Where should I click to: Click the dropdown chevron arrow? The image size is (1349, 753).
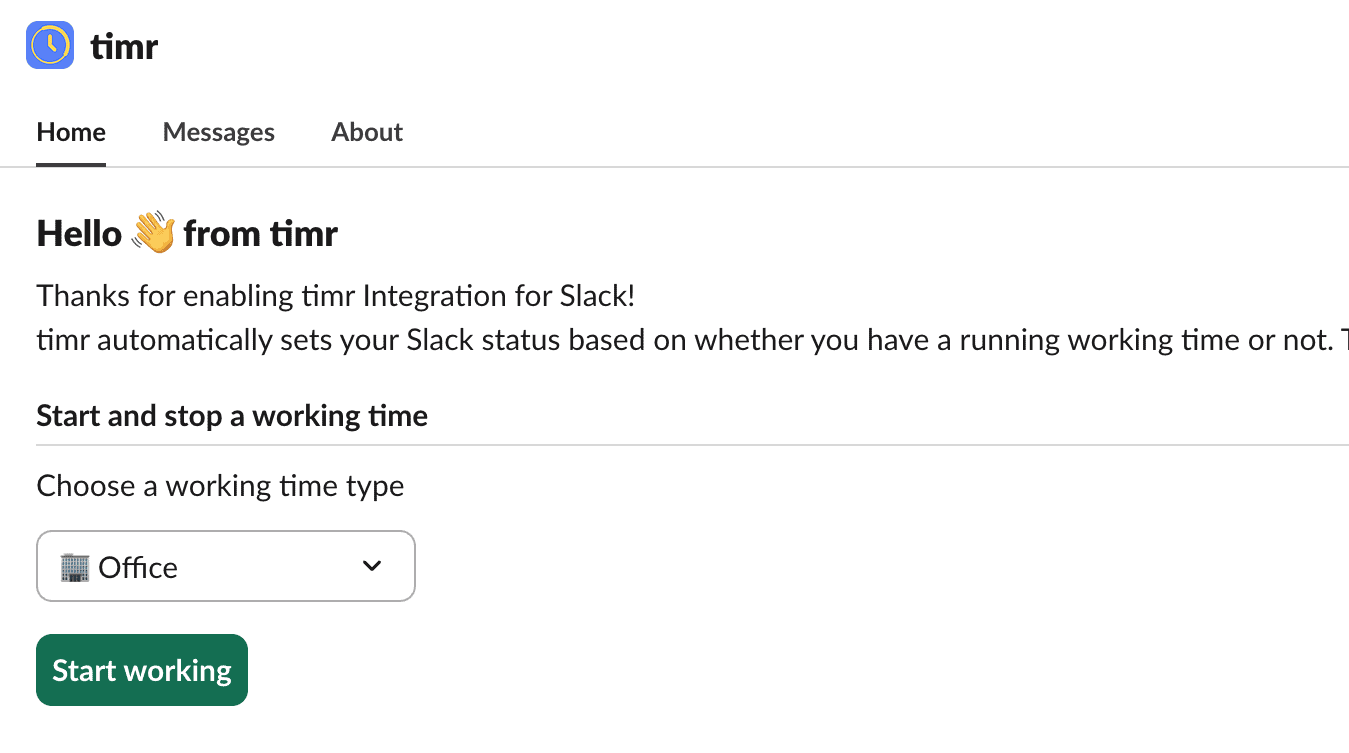(372, 566)
